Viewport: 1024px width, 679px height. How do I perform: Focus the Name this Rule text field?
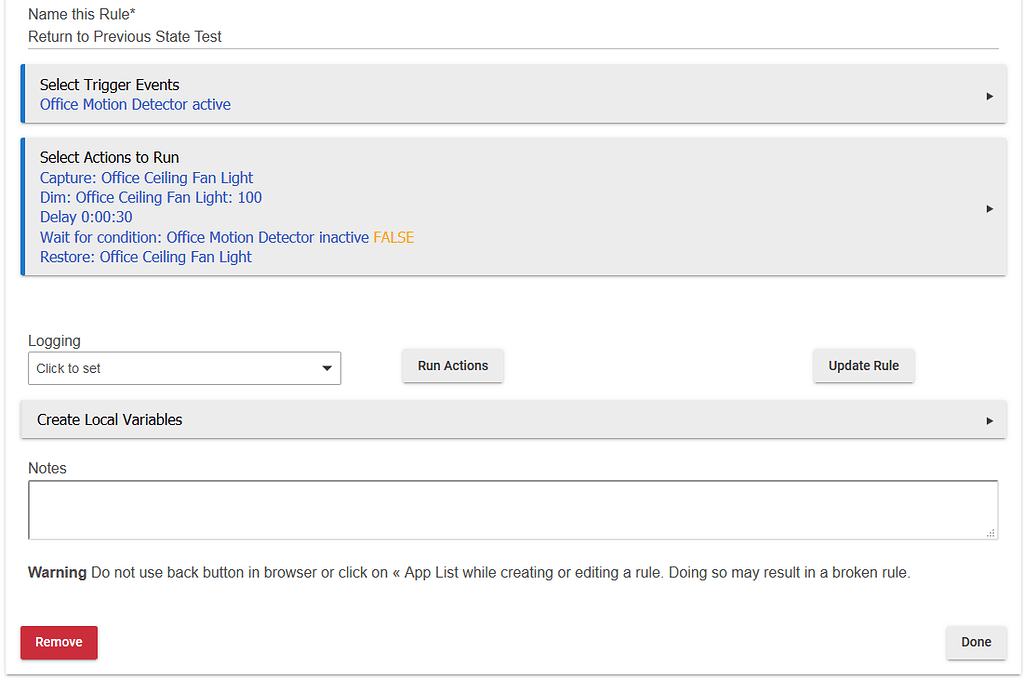coord(512,37)
